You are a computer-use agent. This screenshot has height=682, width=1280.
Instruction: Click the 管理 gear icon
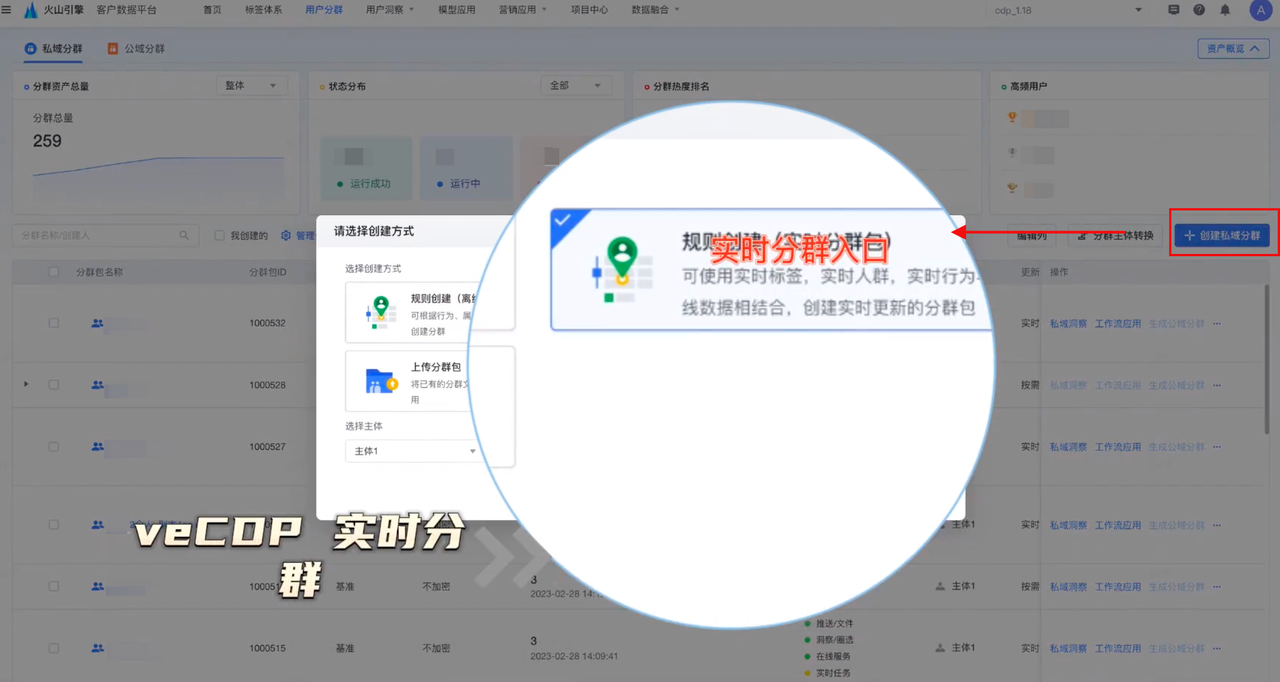click(286, 236)
